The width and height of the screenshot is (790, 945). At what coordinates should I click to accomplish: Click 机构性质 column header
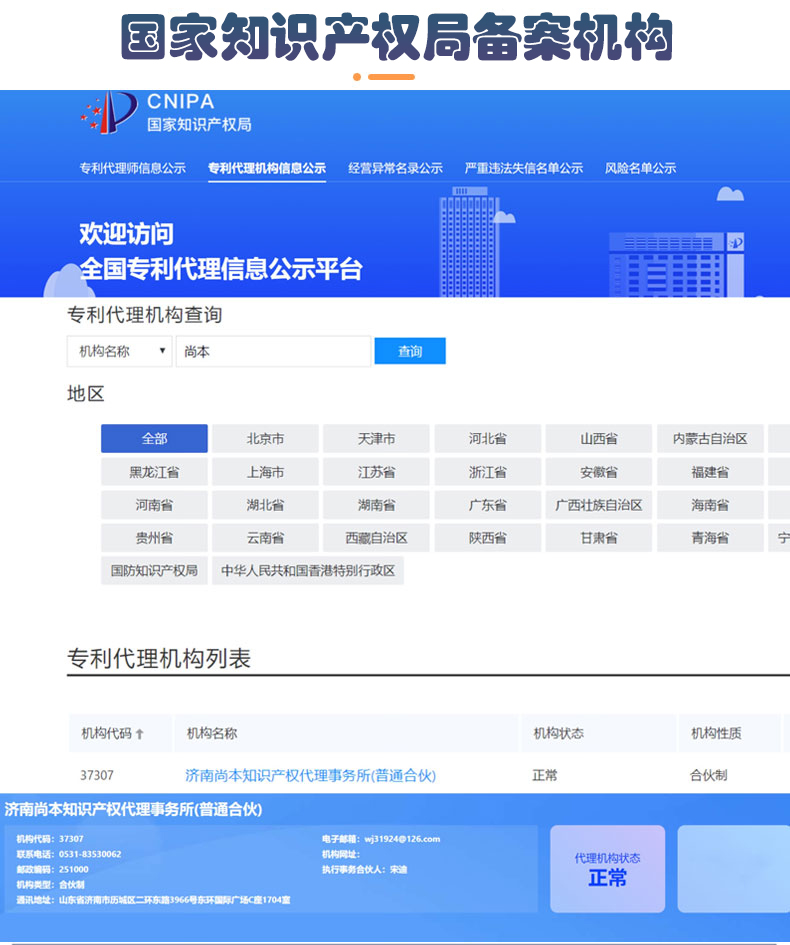coord(729,733)
